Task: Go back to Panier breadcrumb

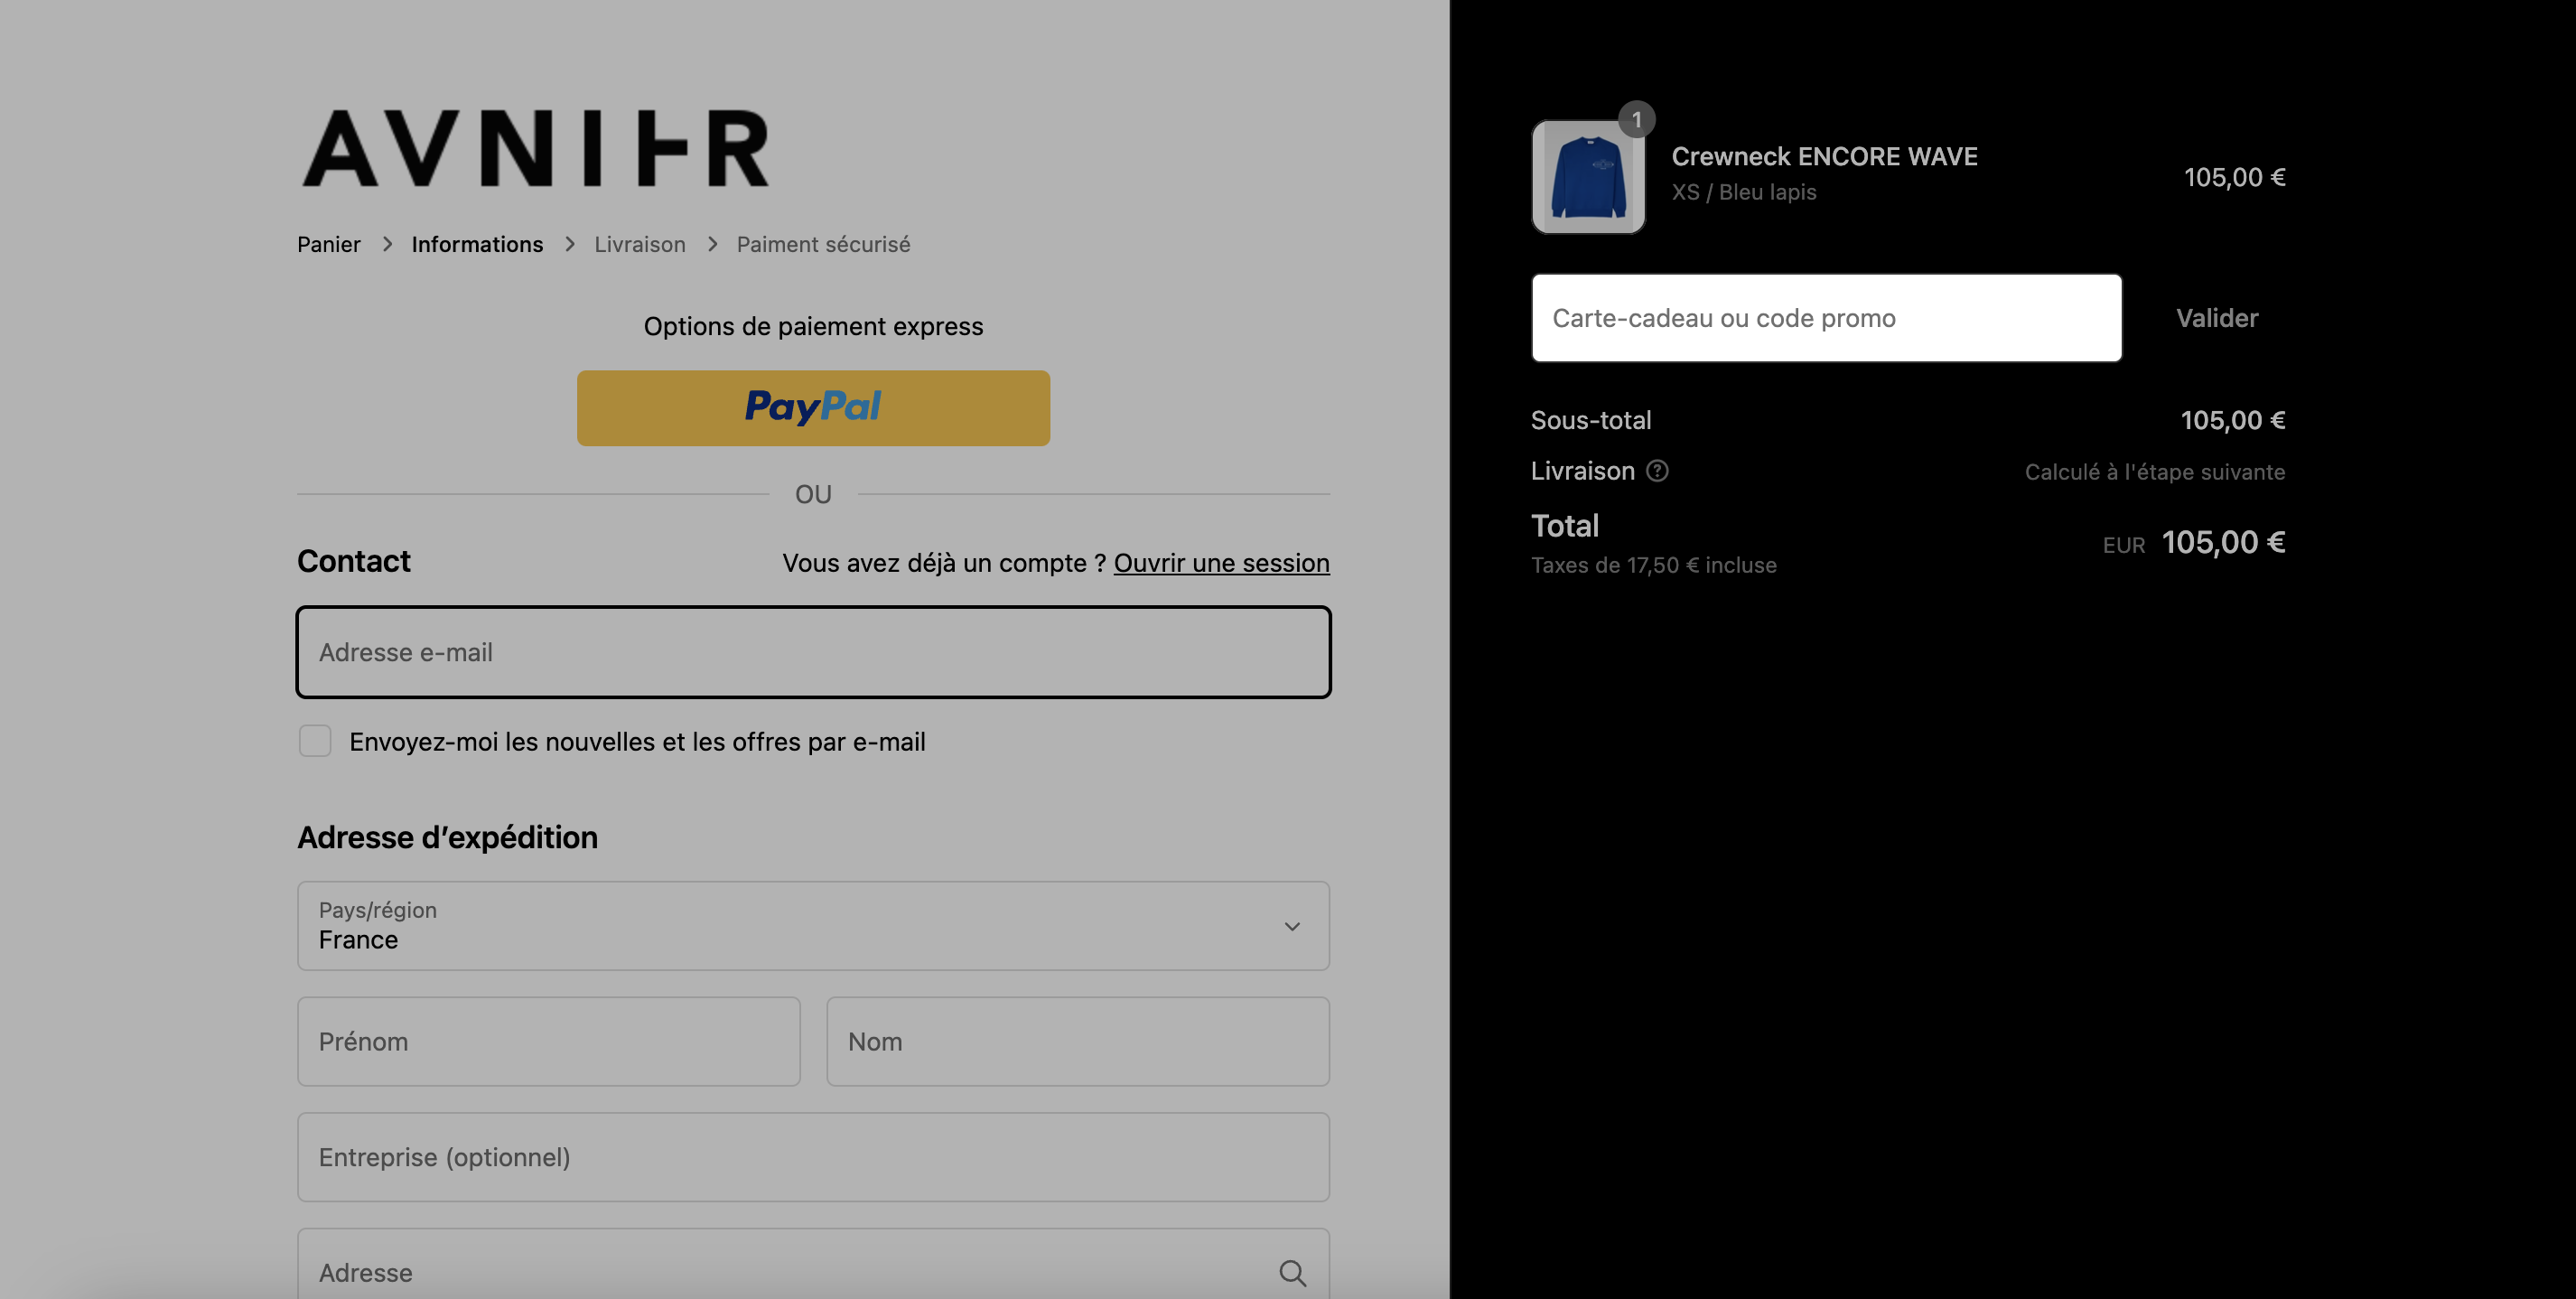Action: (x=329, y=244)
